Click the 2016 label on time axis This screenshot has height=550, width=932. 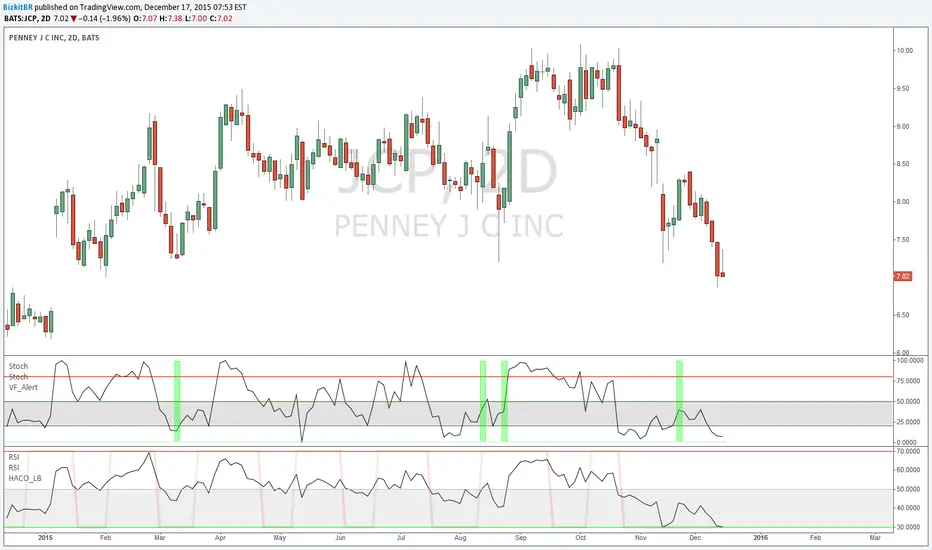tap(761, 538)
